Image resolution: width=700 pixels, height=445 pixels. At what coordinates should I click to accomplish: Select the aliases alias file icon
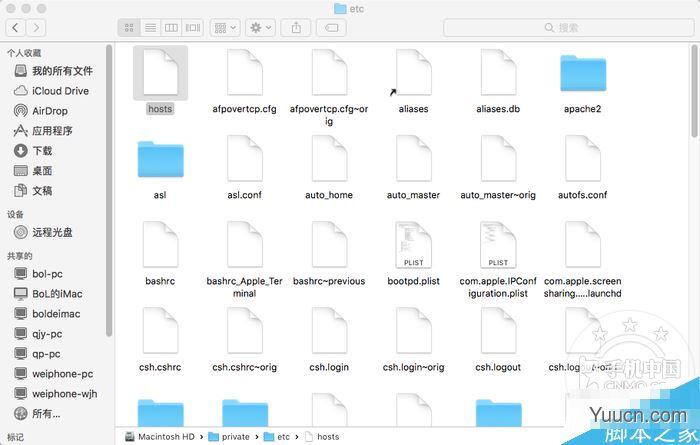pyautogui.click(x=413, y=72)
